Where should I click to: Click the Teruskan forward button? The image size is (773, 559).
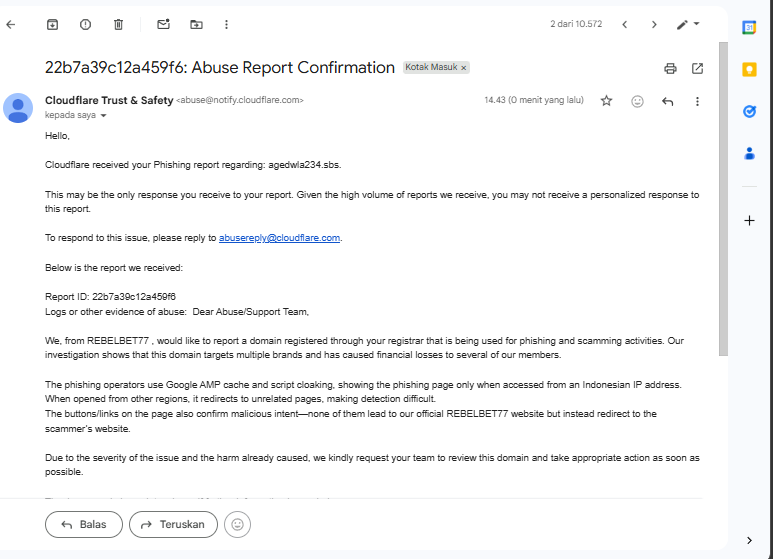173,524
